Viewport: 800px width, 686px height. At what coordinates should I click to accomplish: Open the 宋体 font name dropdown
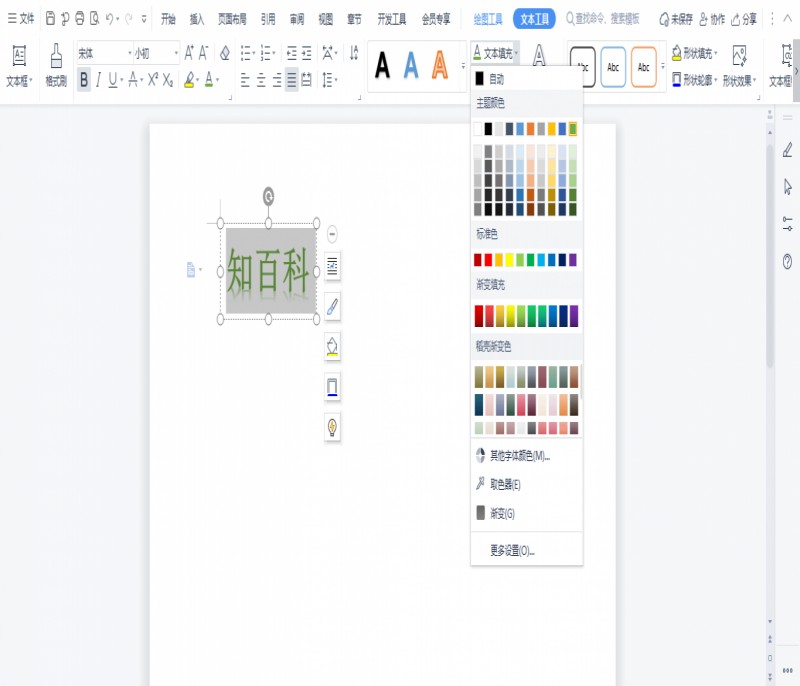pos(130,53)
